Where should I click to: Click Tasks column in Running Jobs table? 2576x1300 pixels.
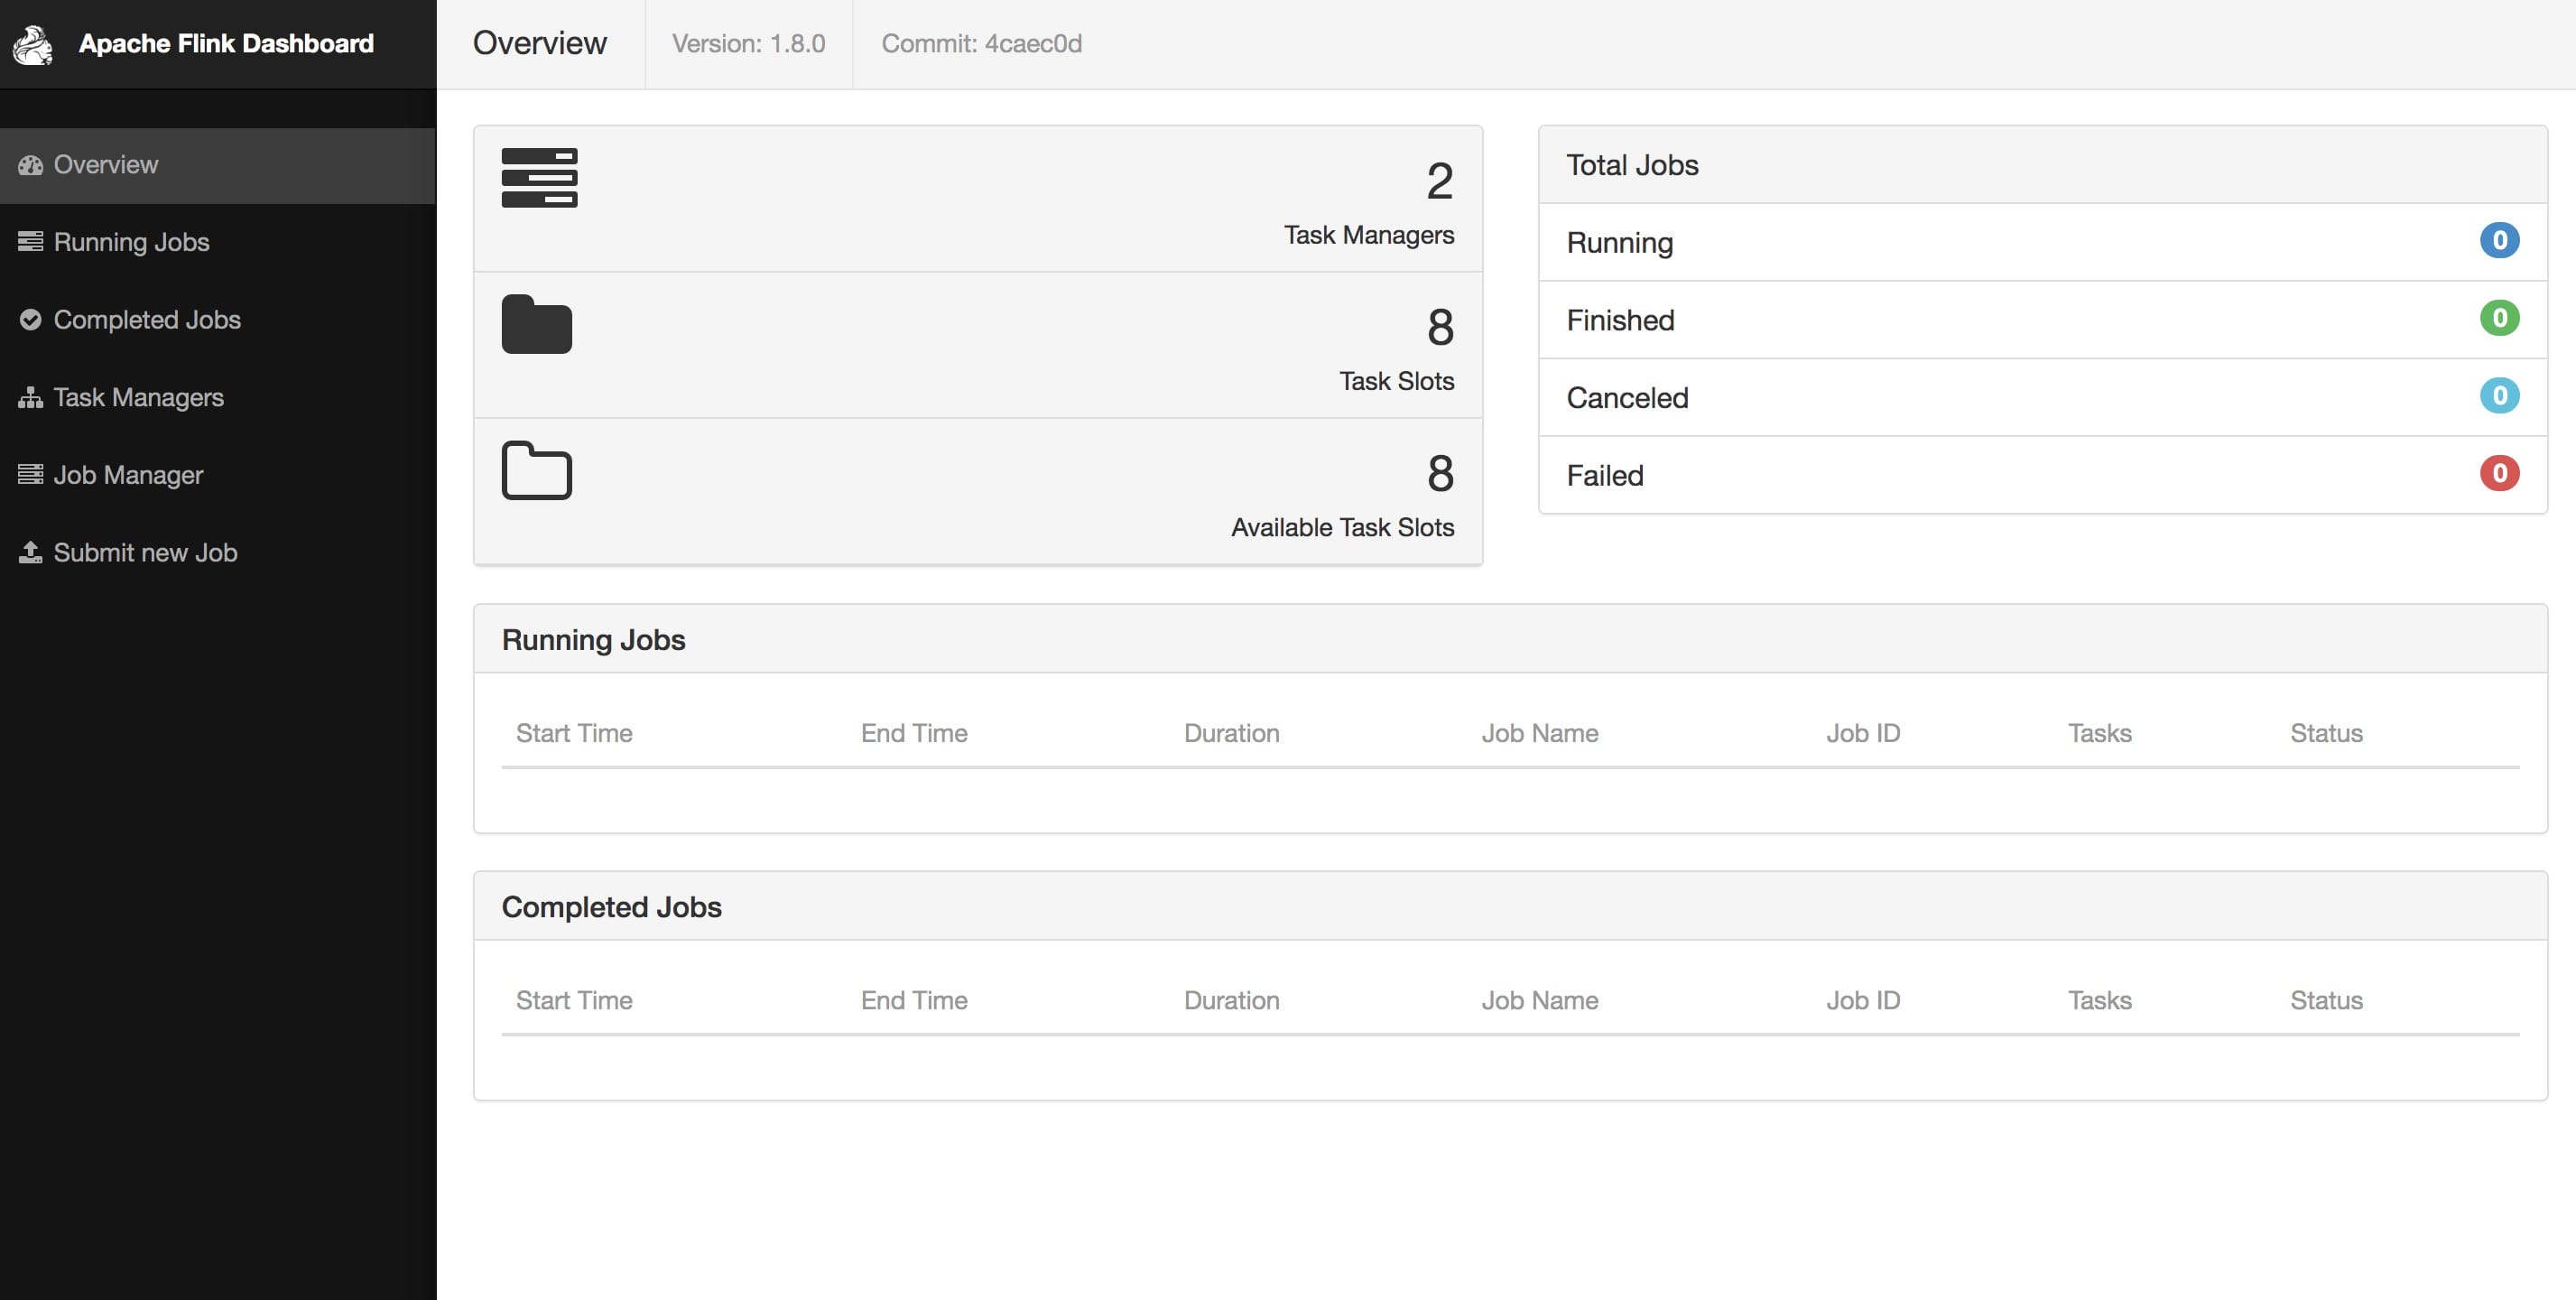2099,734
